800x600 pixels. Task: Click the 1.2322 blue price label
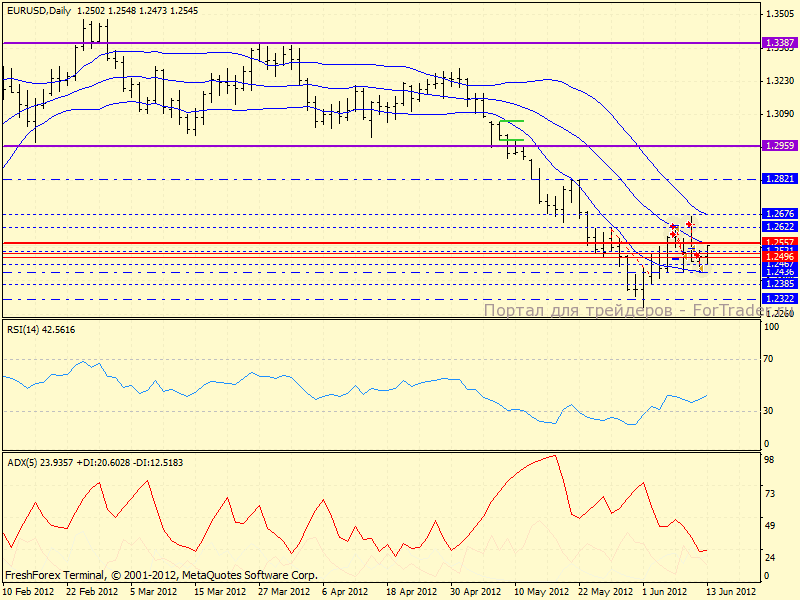point(779,298)
